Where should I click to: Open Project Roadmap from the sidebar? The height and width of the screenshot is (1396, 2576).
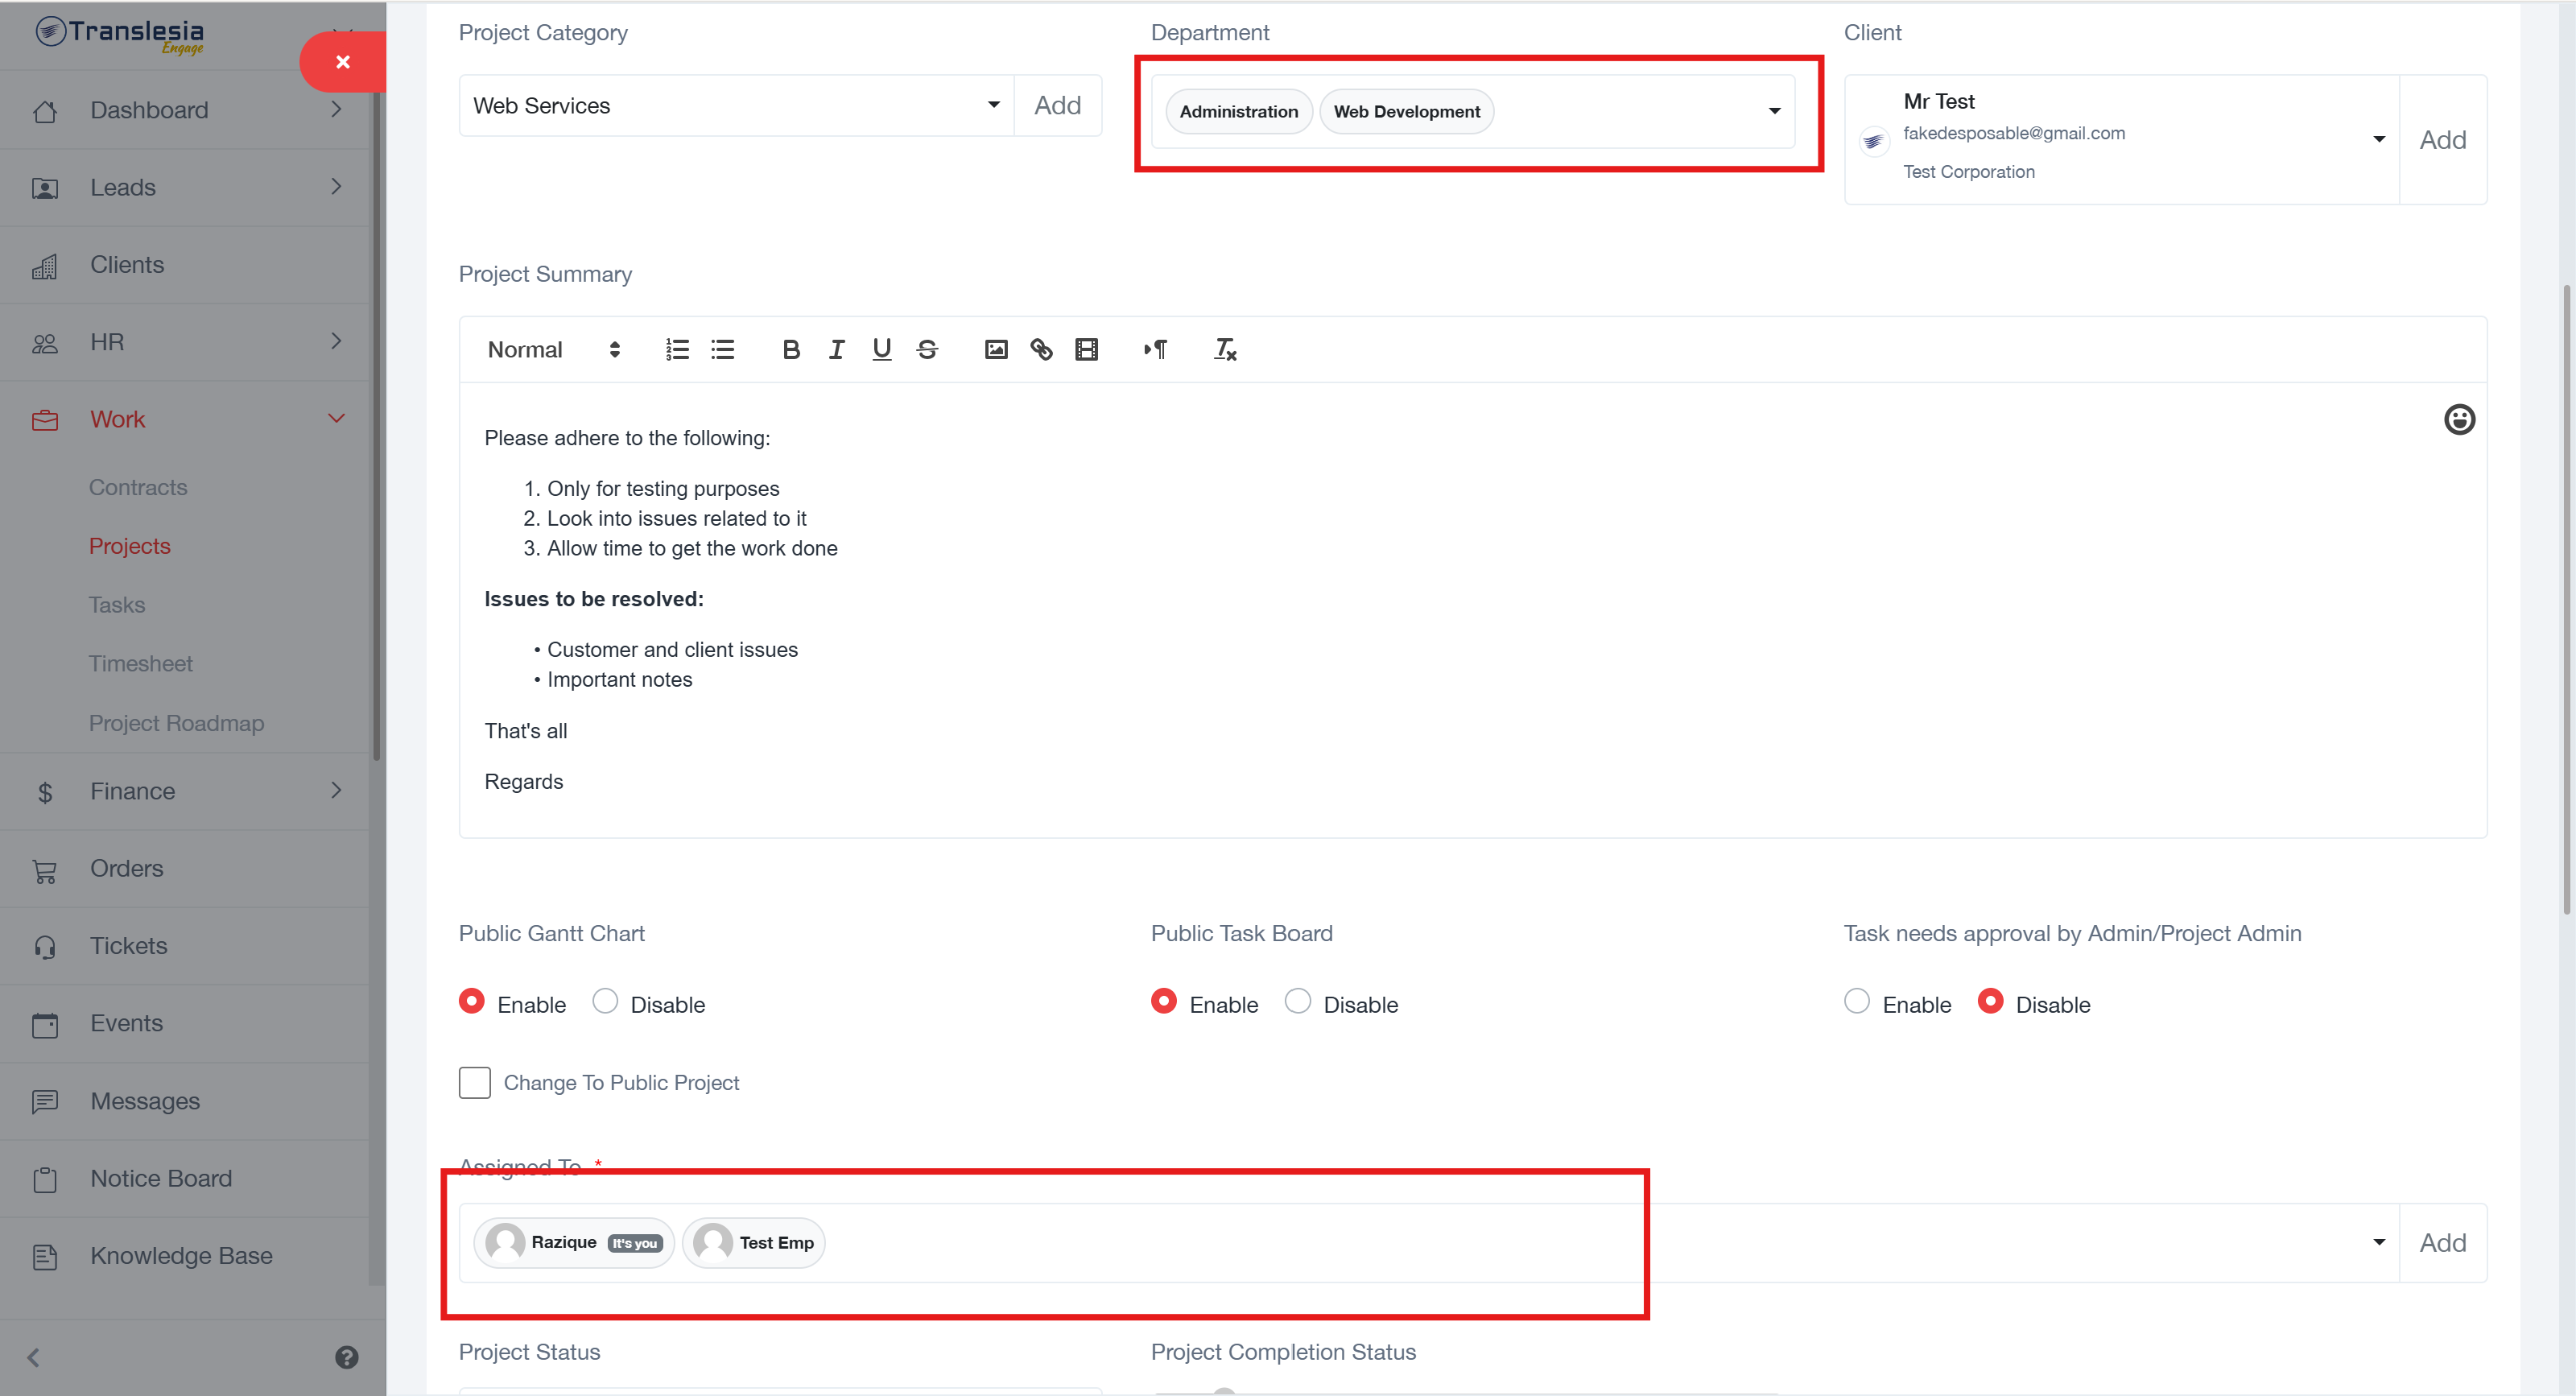[176, 723]
